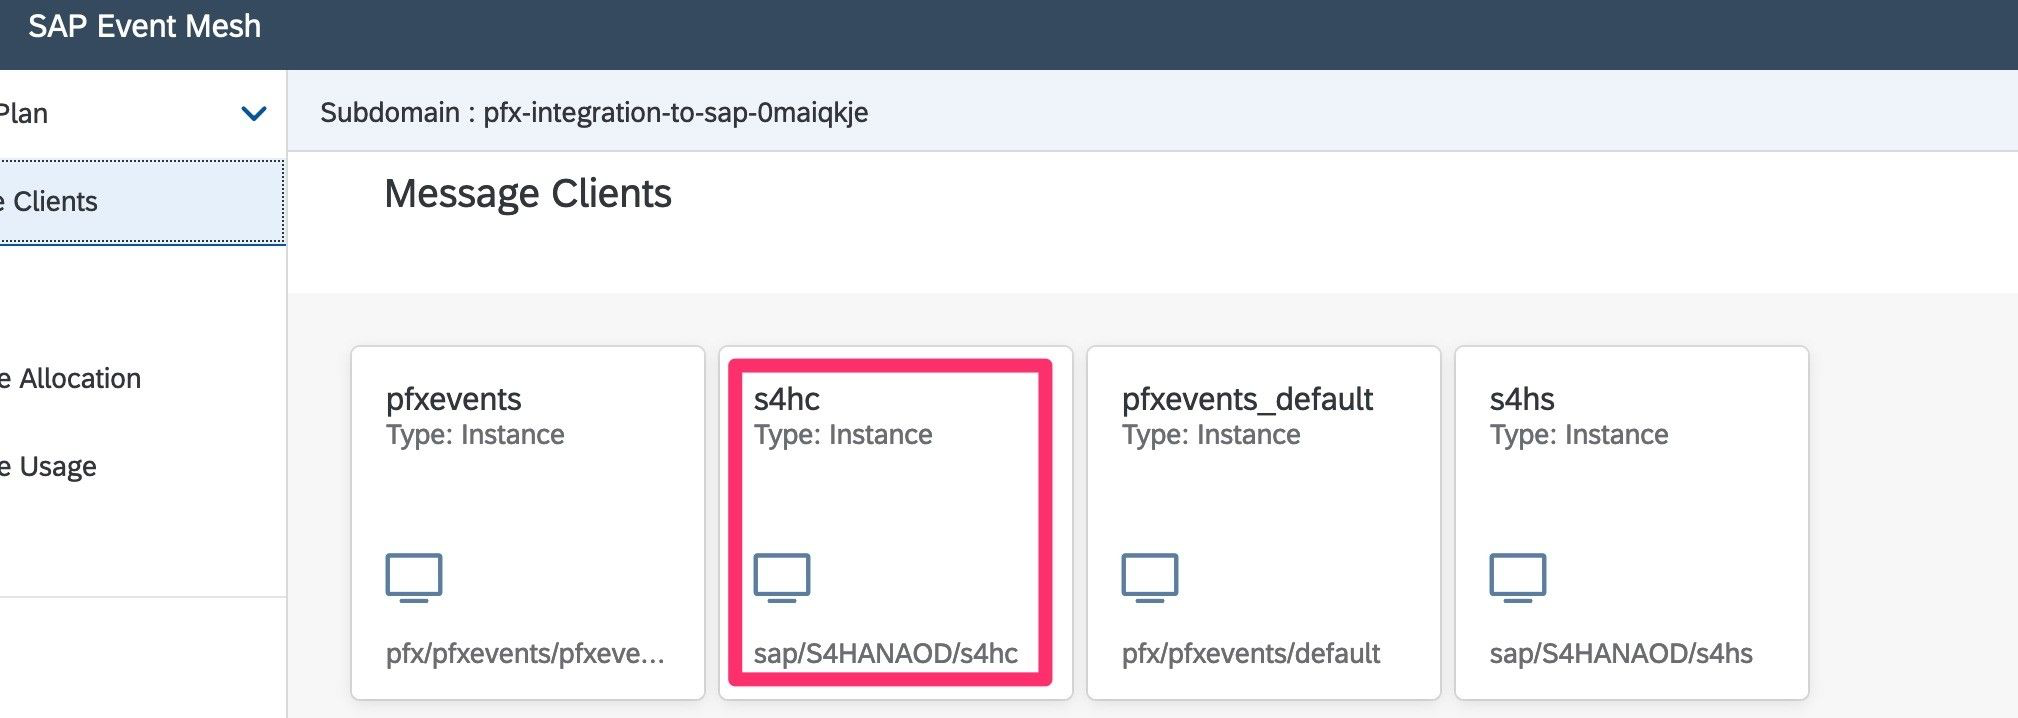Click the sap/S4HANAOD/s4hc namespace text

click(886, 653)
